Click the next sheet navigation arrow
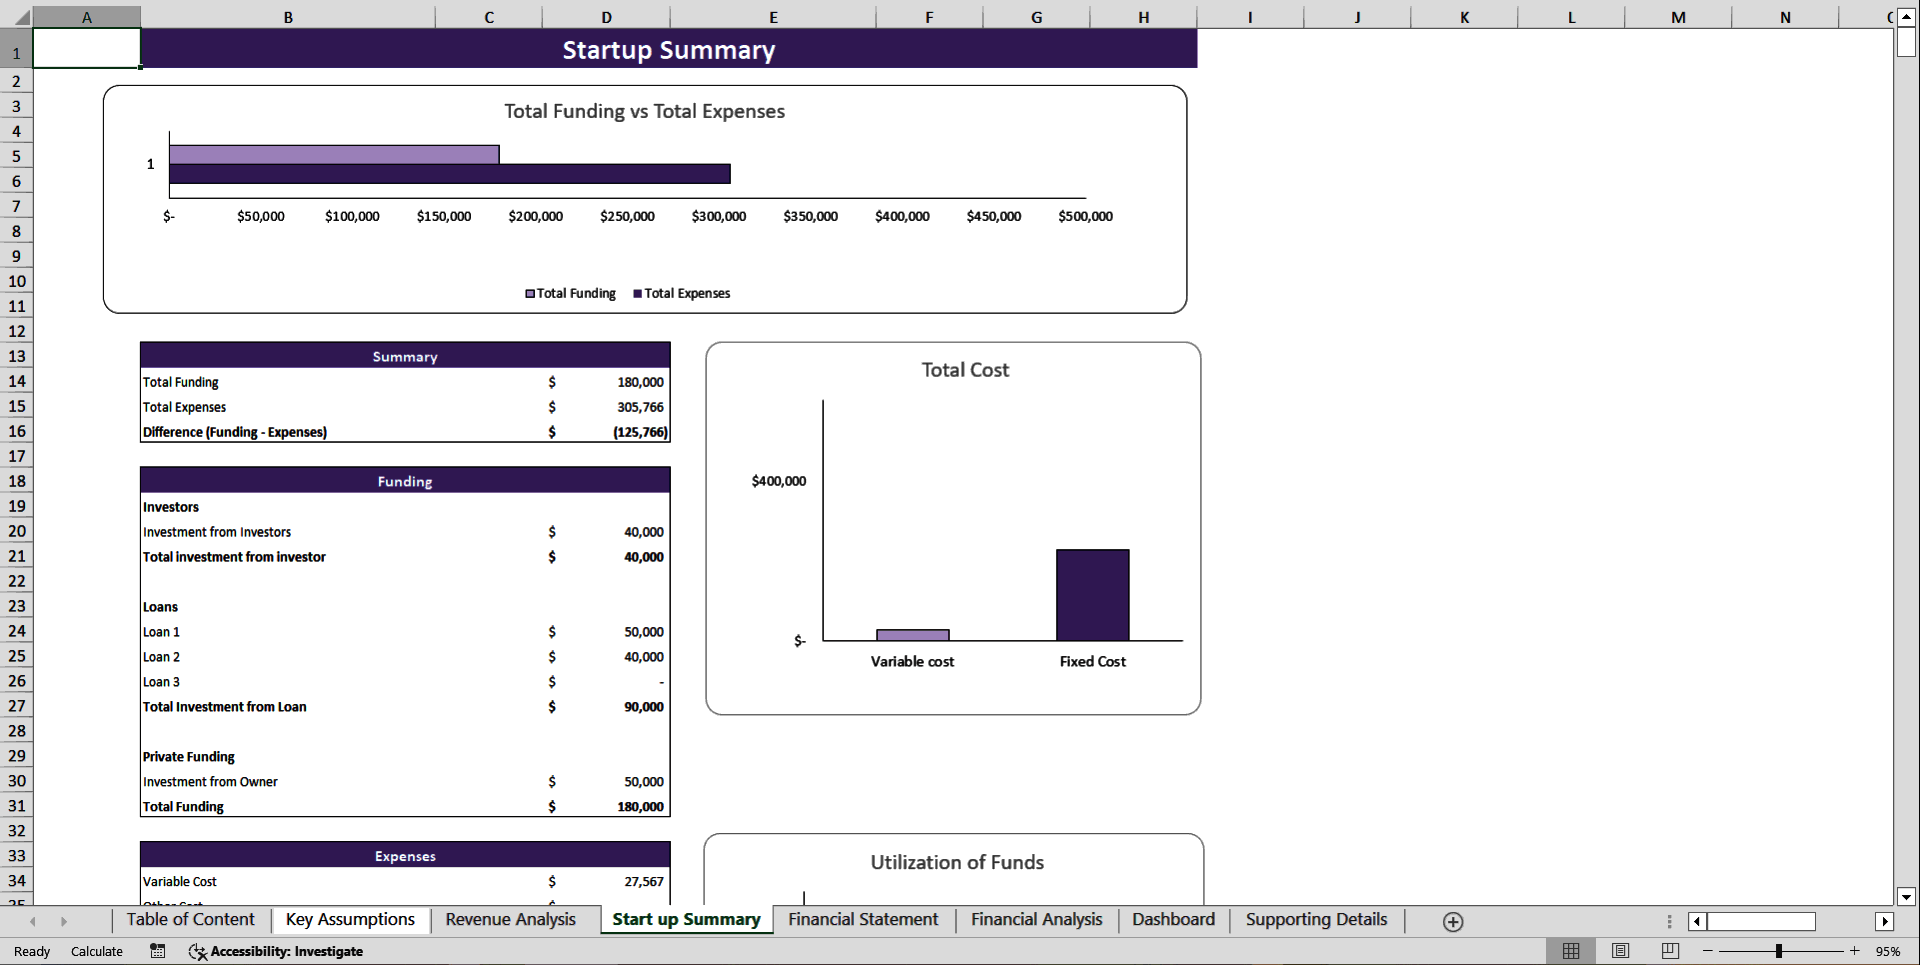The image size is (1920, 965). point(65,921)
